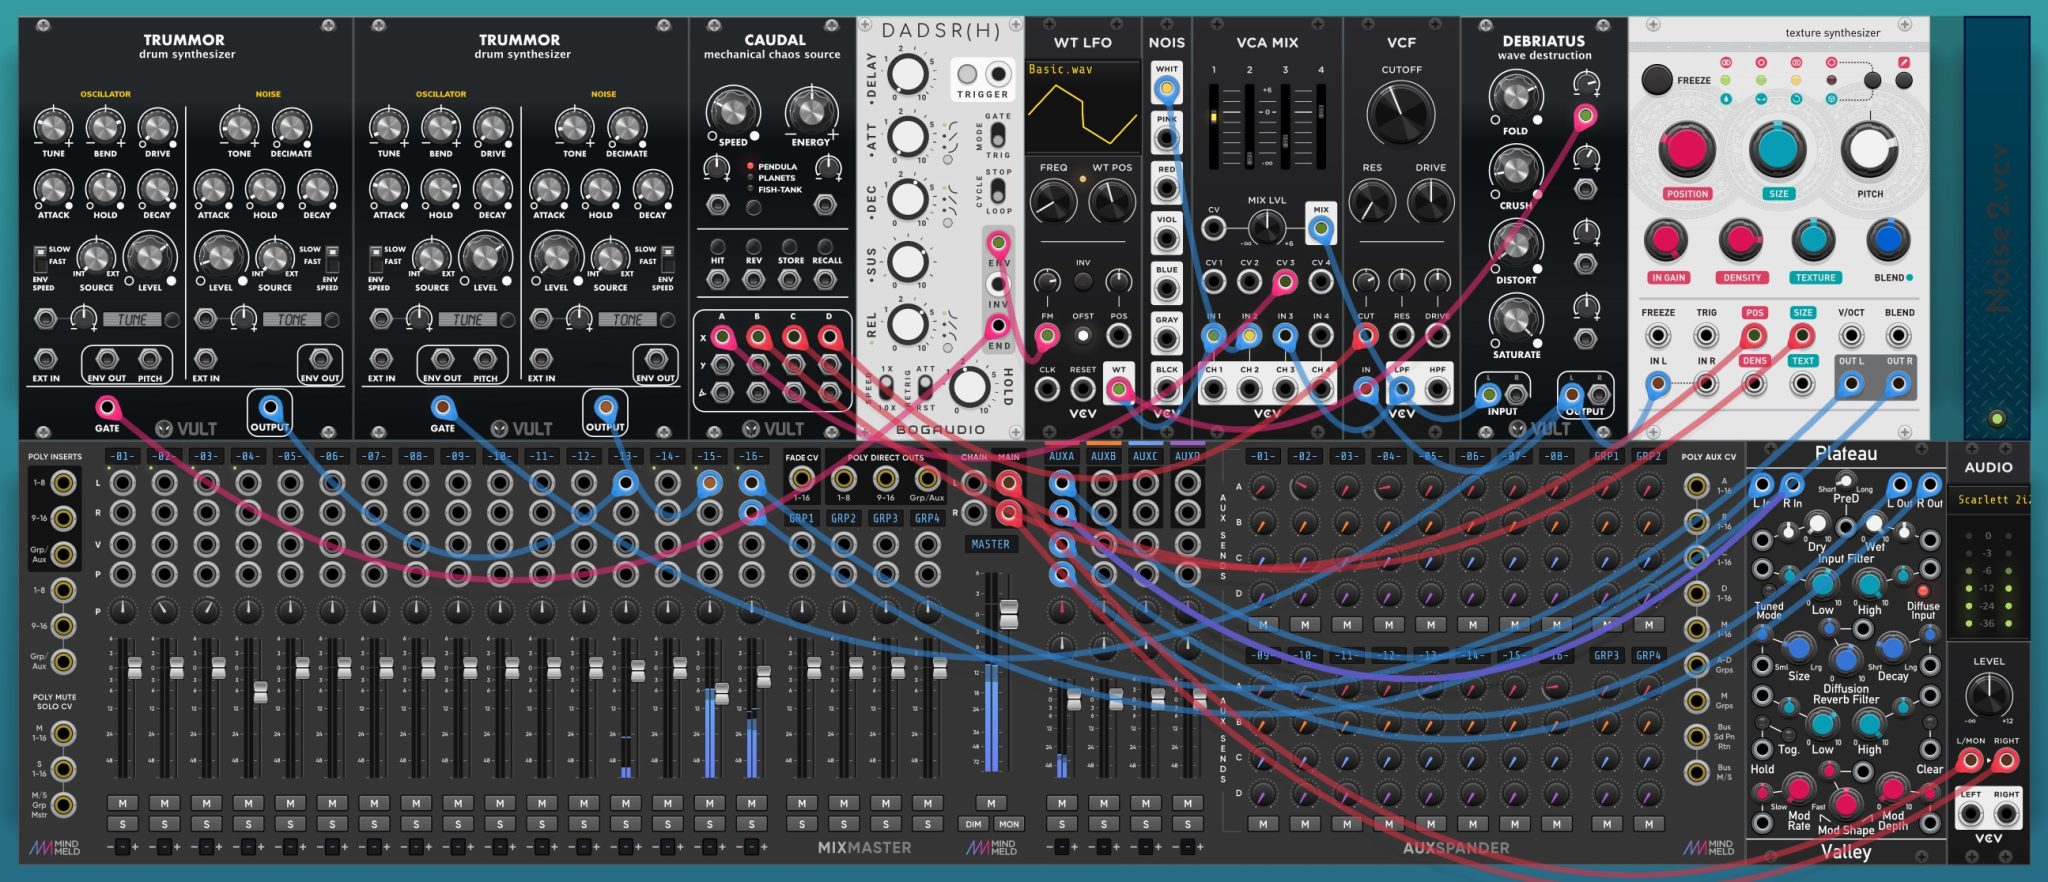Open the Scarlett audio device selector
Viewport: 2048px width, 882px height.
tap(1991, 499)
